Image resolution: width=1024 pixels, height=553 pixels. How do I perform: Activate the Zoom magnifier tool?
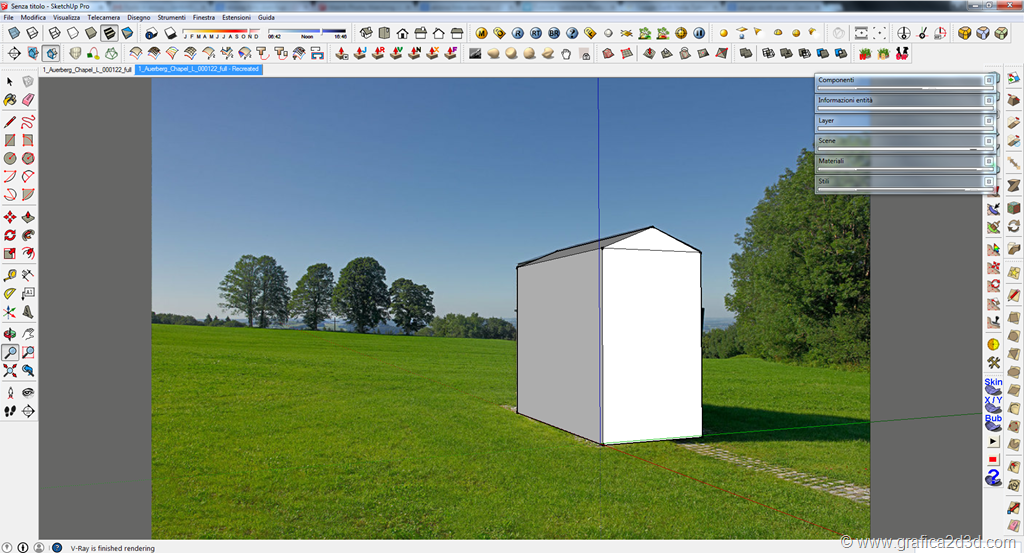point(10,352)
